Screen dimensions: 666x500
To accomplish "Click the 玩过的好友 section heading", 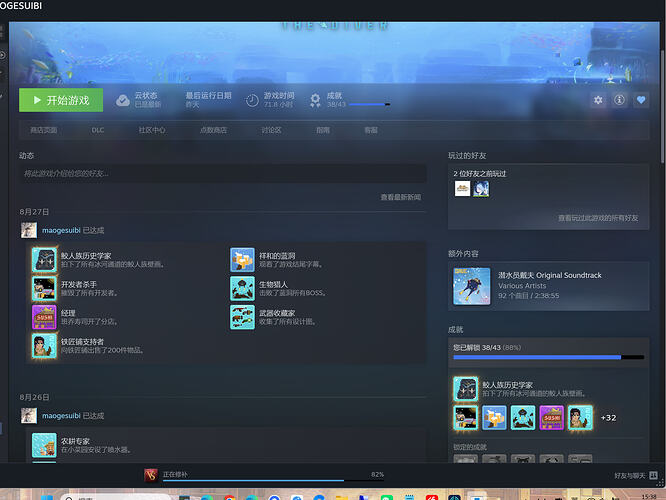I will coord(467,155).
